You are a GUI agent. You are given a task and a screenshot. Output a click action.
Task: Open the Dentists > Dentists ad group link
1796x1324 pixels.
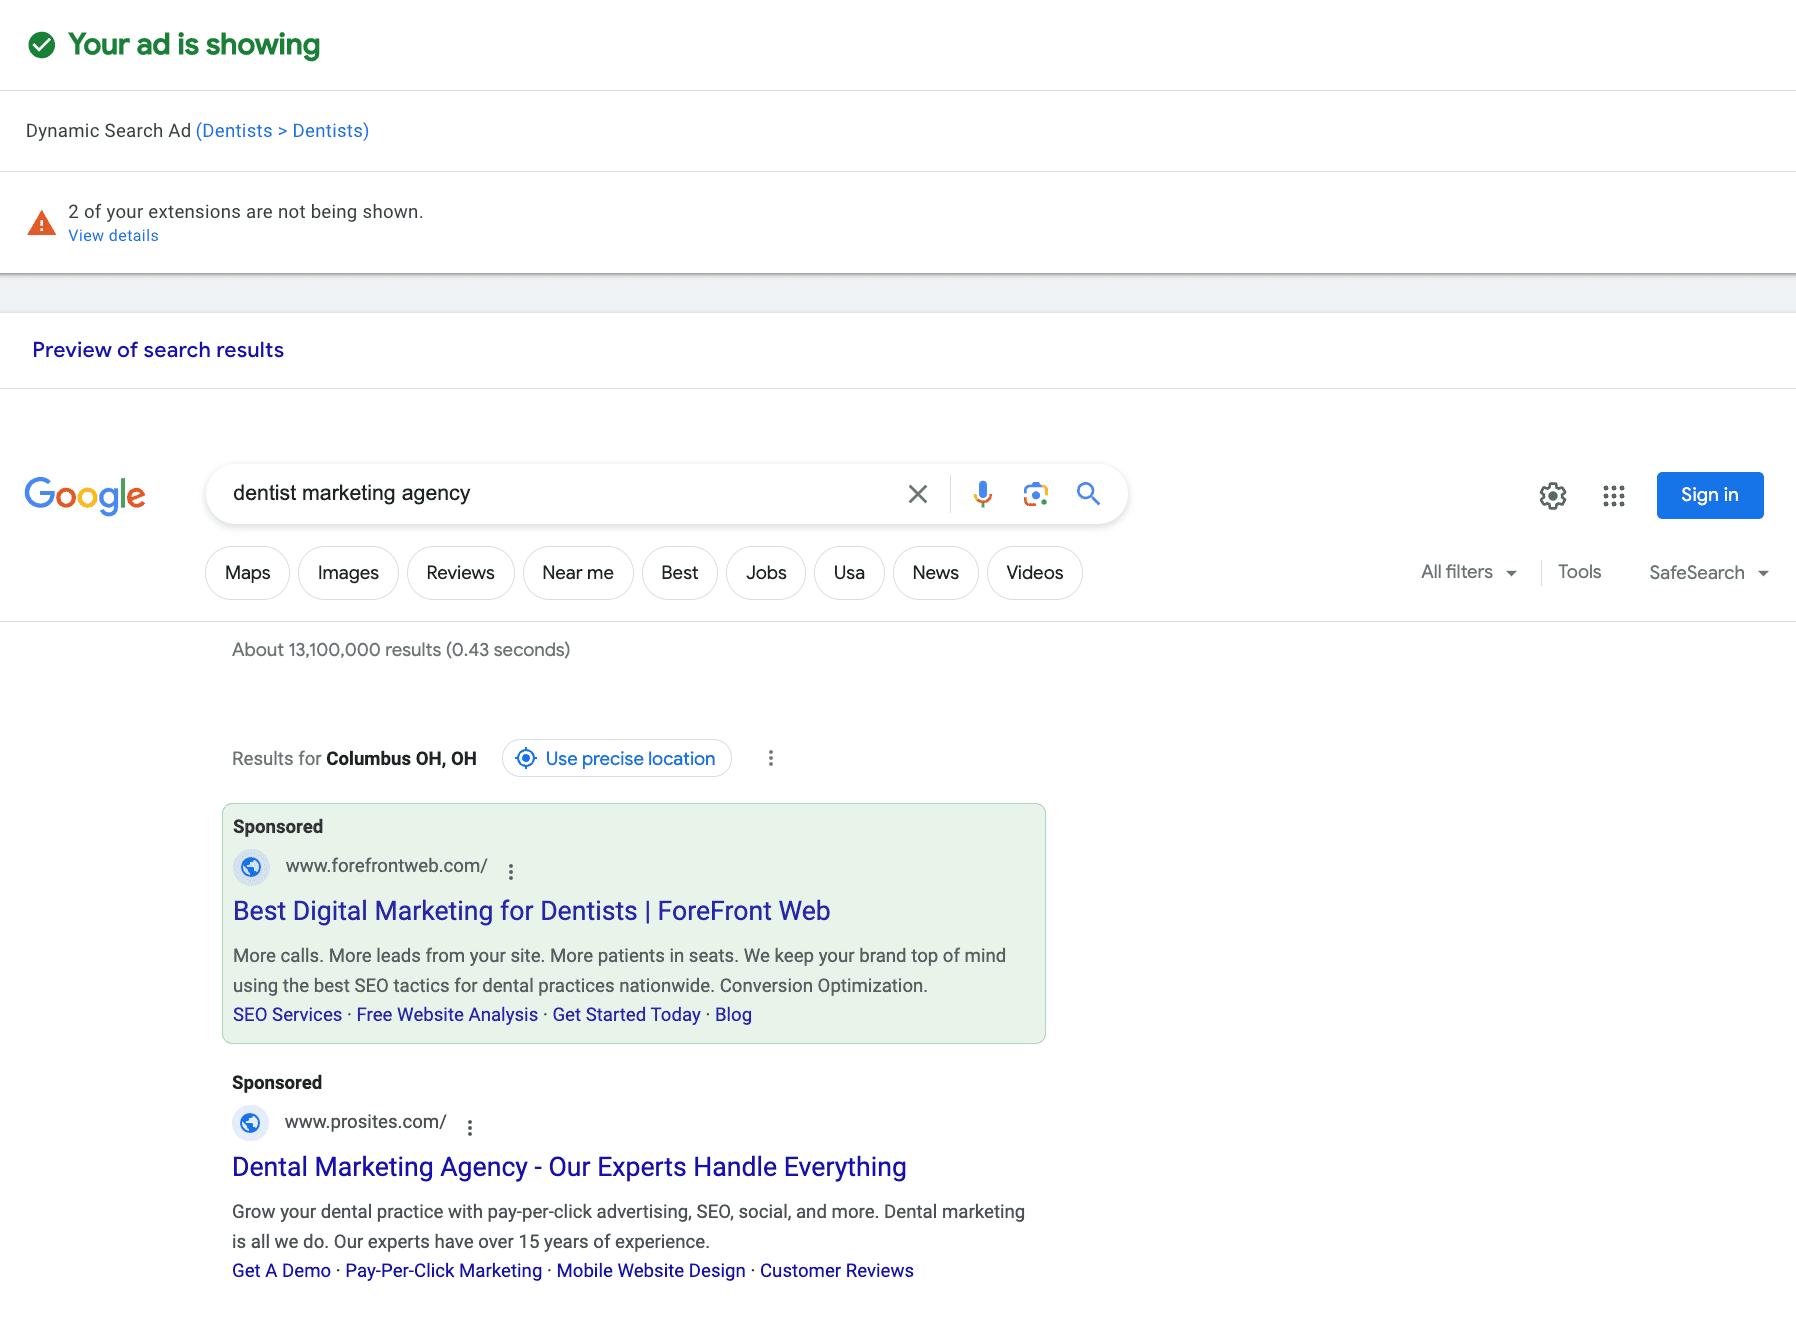[282, 131]
